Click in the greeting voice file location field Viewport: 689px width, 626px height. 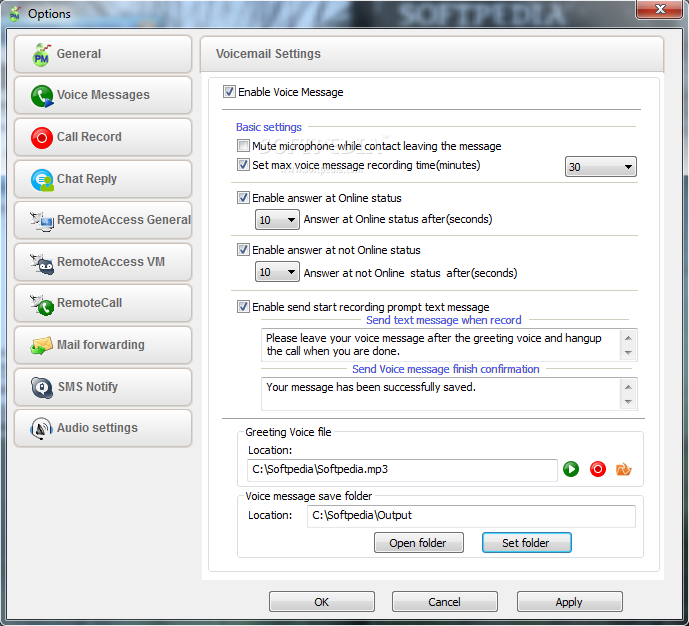(402, 470)
